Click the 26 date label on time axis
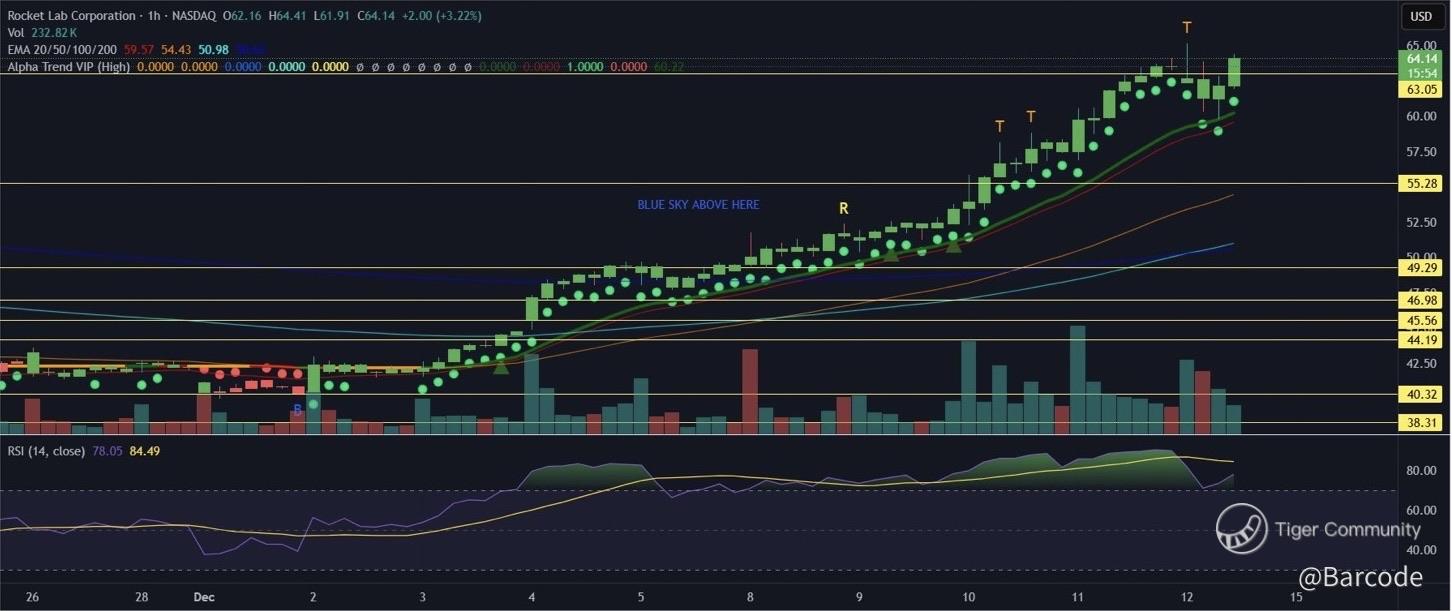Screen dimensions: 1452x611 click(x=33, y=597)
